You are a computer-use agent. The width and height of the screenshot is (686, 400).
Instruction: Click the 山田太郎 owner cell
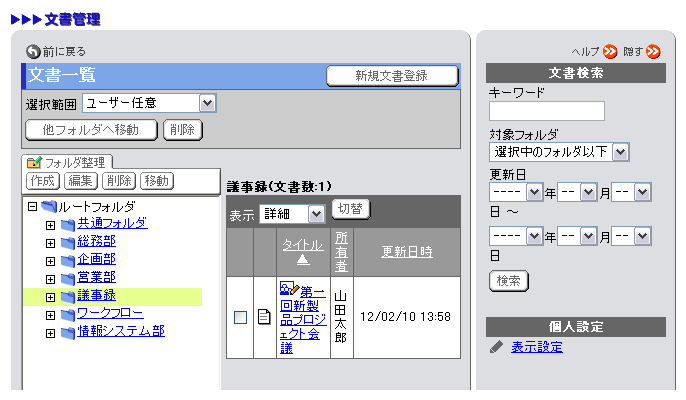[x=340, y=317]
